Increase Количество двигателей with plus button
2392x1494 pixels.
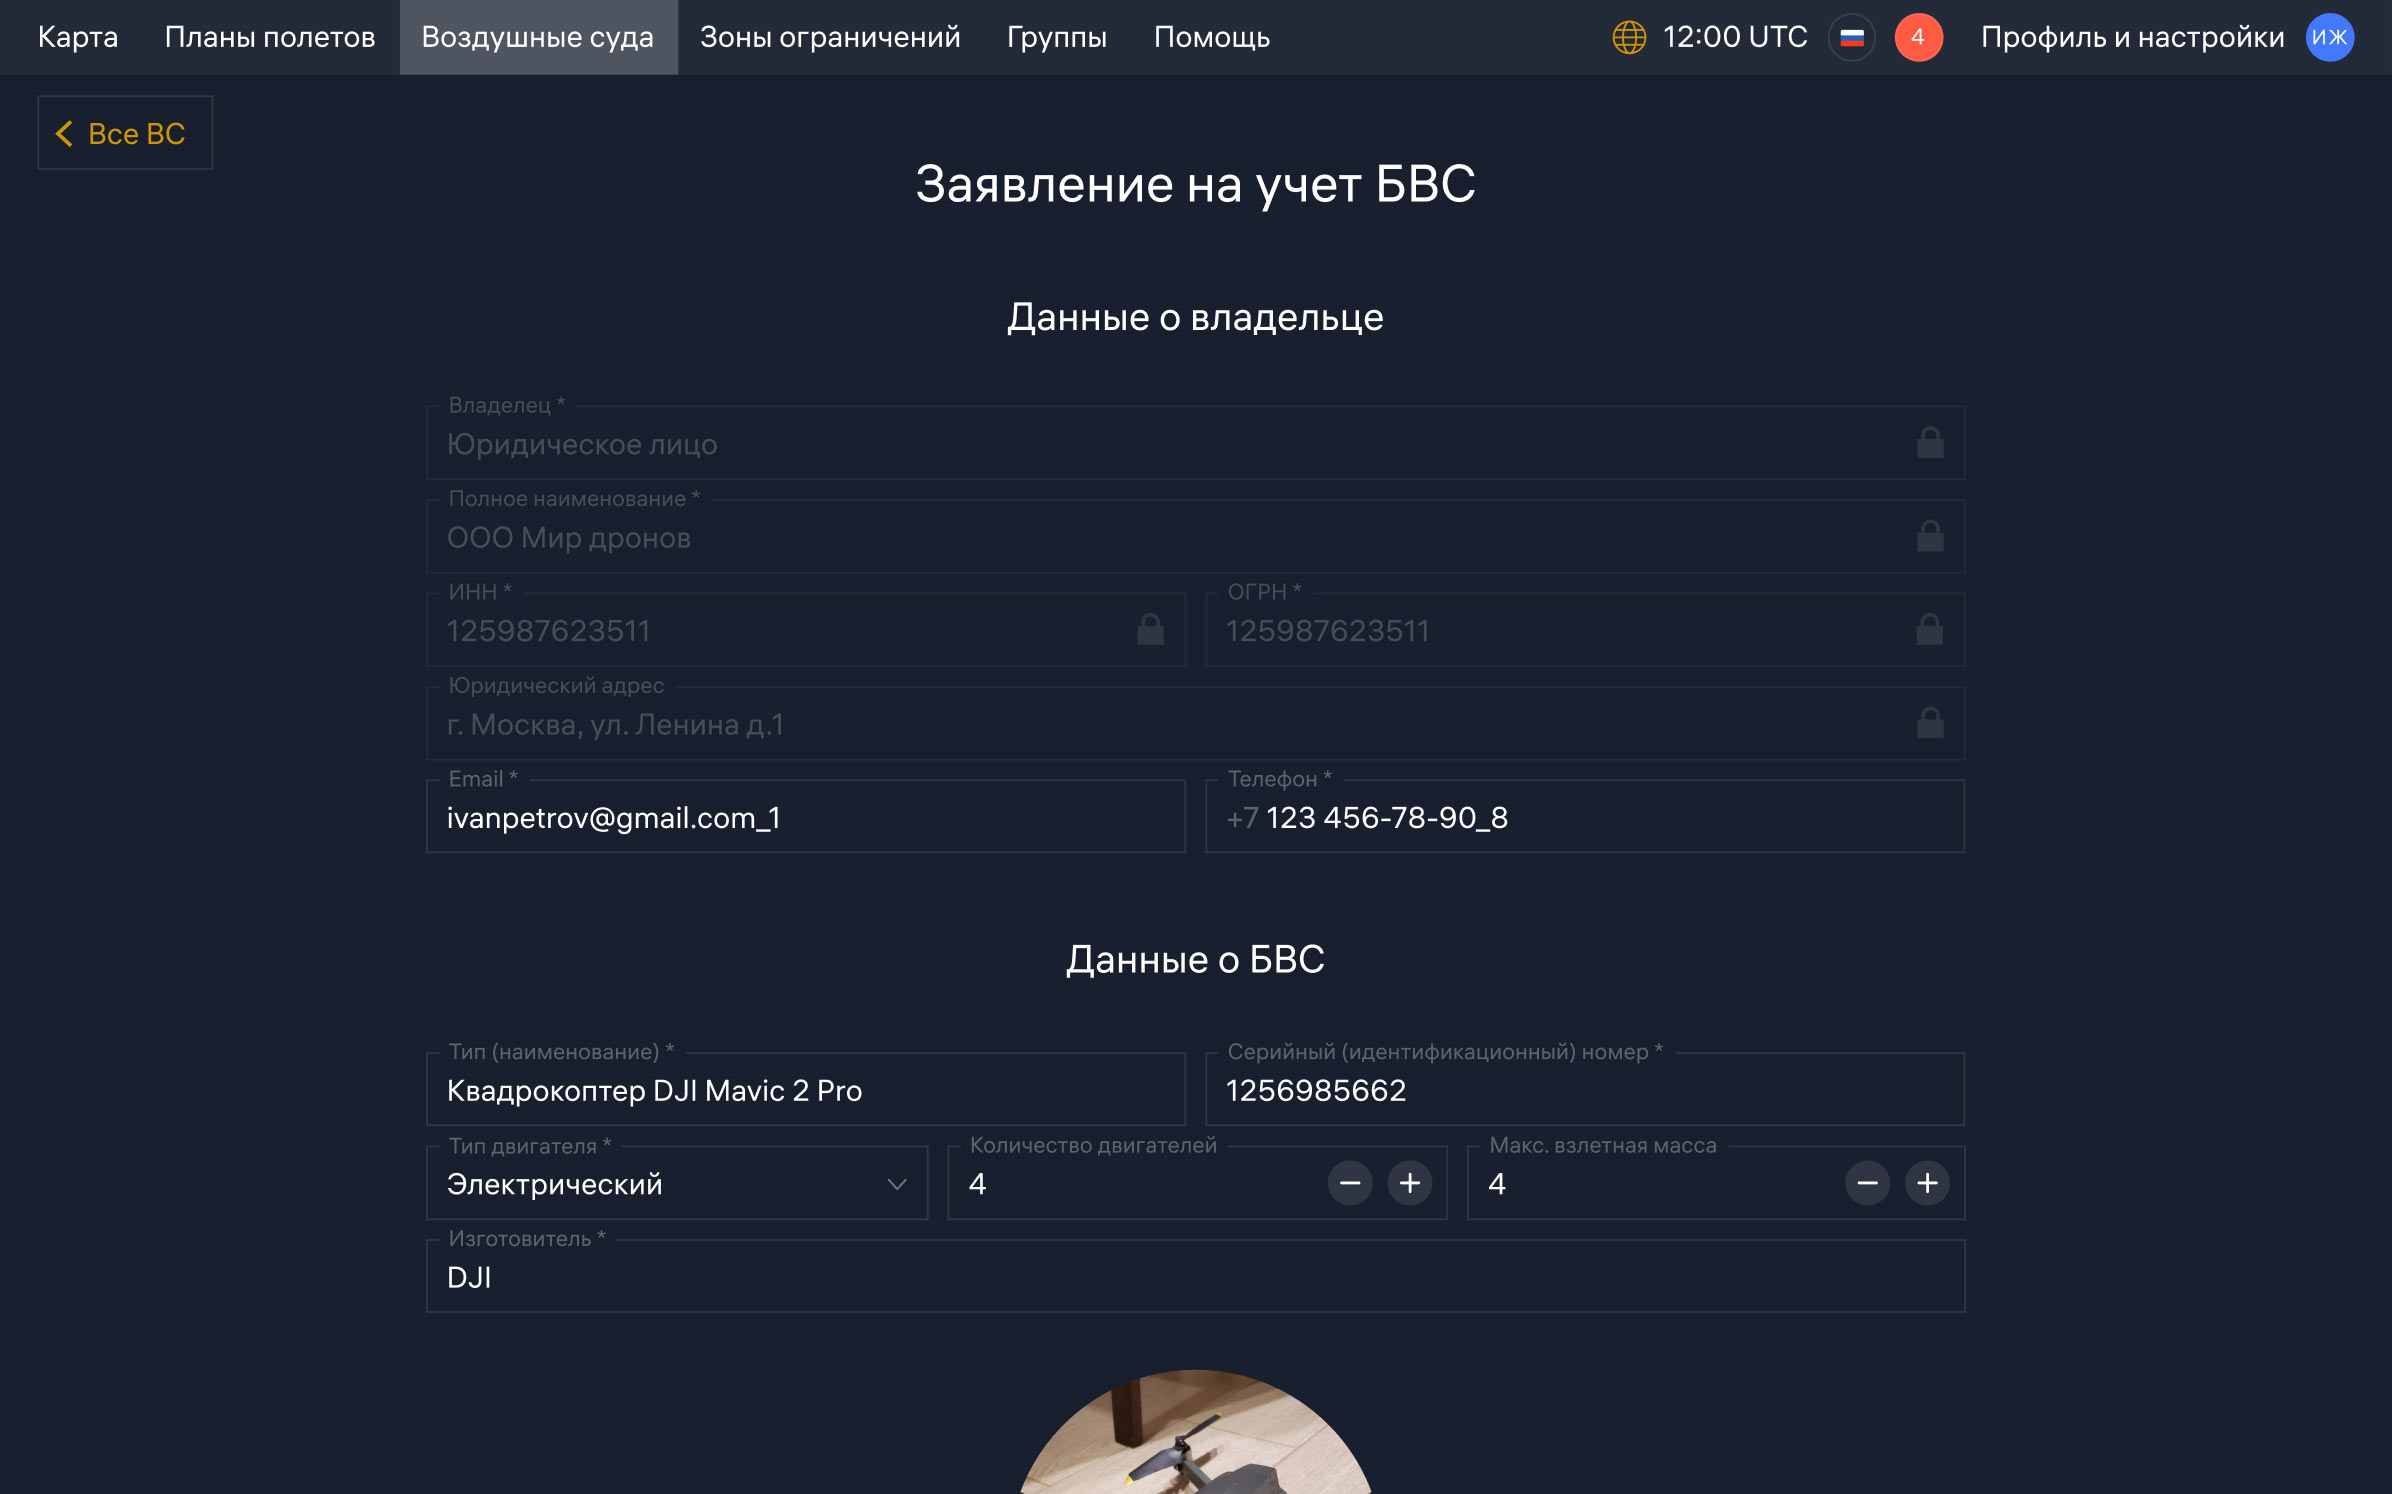(1410, 1184)
